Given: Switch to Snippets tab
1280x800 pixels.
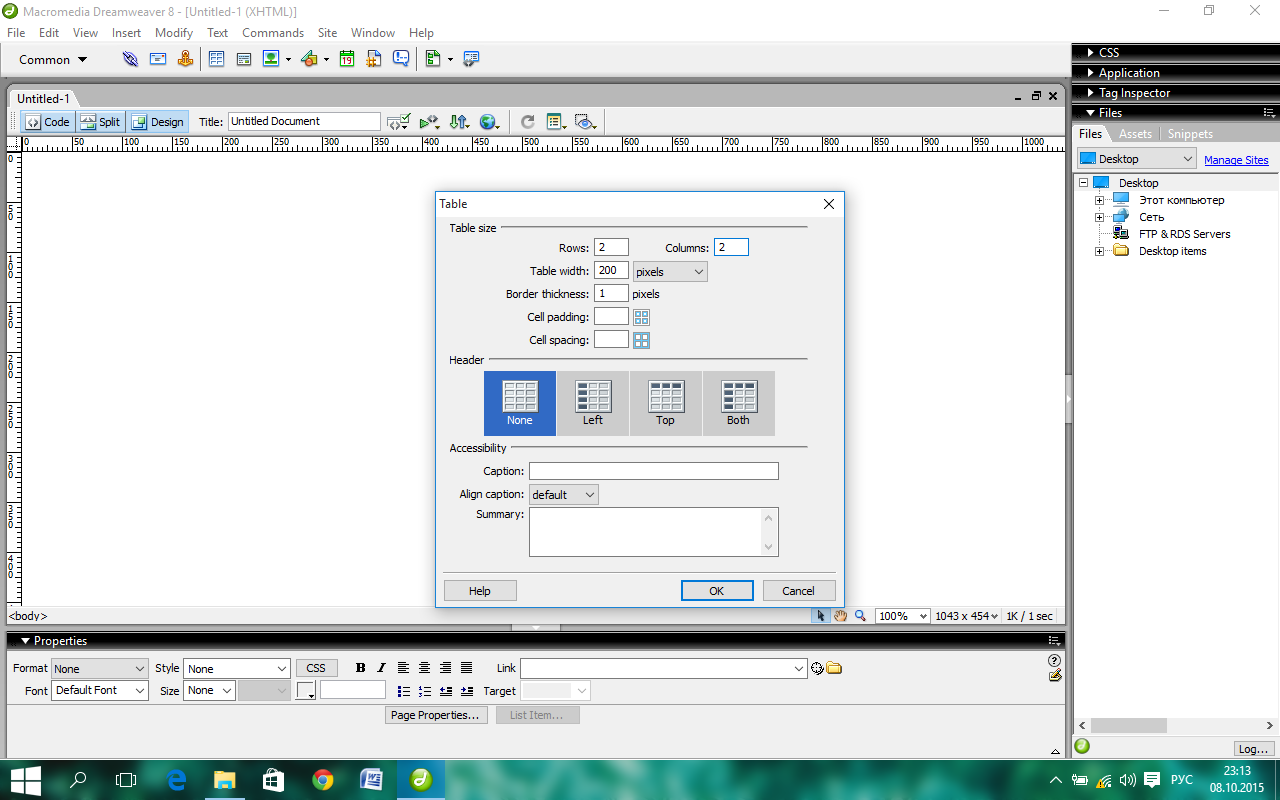Looking at the screenshot, I should click(1190, 134).
